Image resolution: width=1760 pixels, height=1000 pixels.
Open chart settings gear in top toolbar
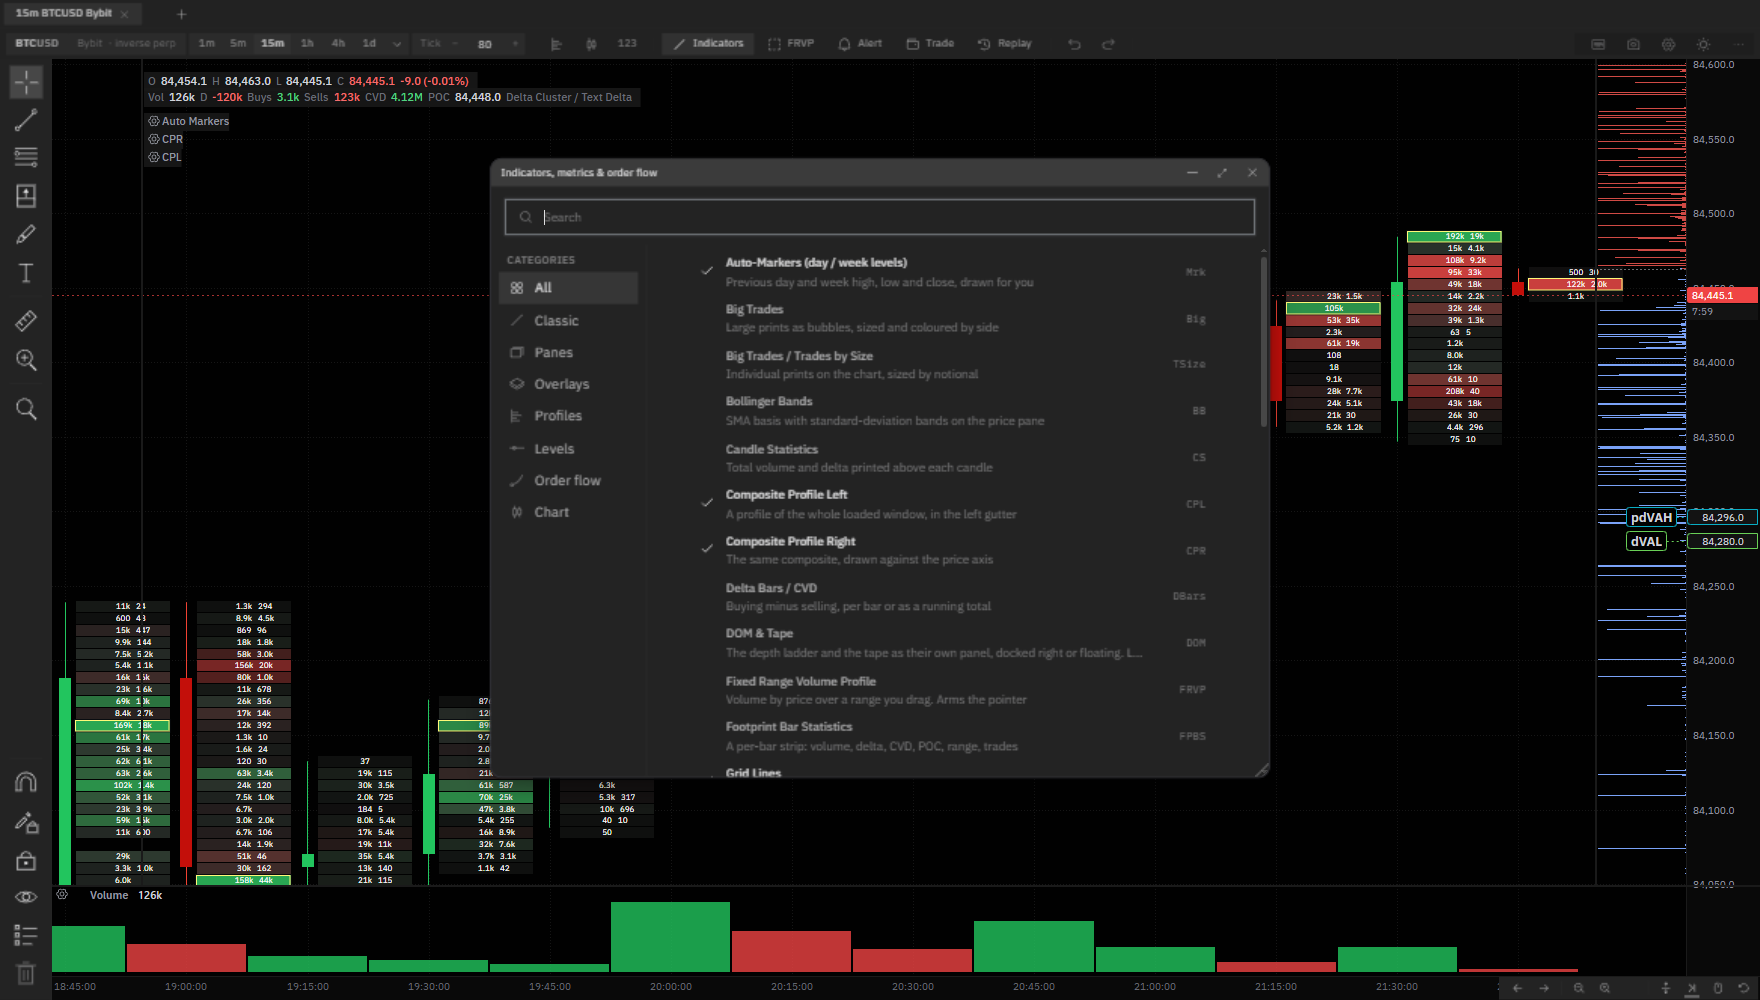pos(1668,44)
